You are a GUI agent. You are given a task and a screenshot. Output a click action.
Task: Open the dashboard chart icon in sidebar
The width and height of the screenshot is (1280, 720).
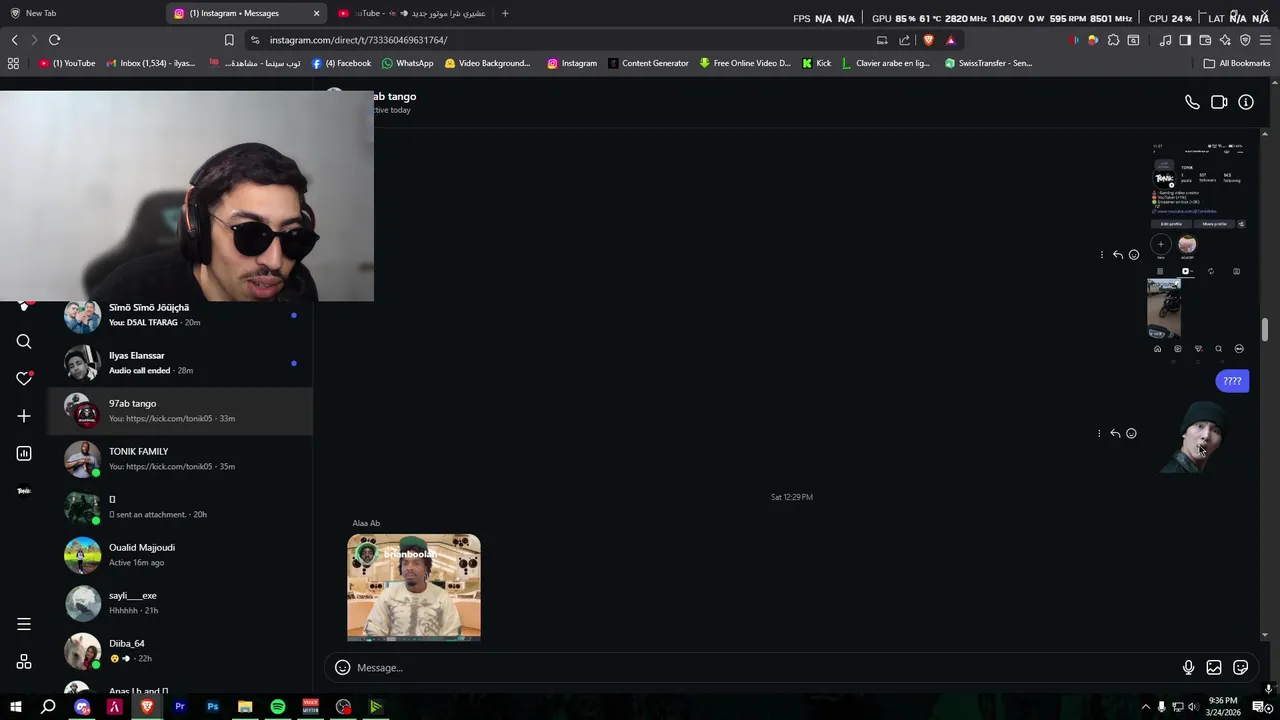tap(24, 453)
